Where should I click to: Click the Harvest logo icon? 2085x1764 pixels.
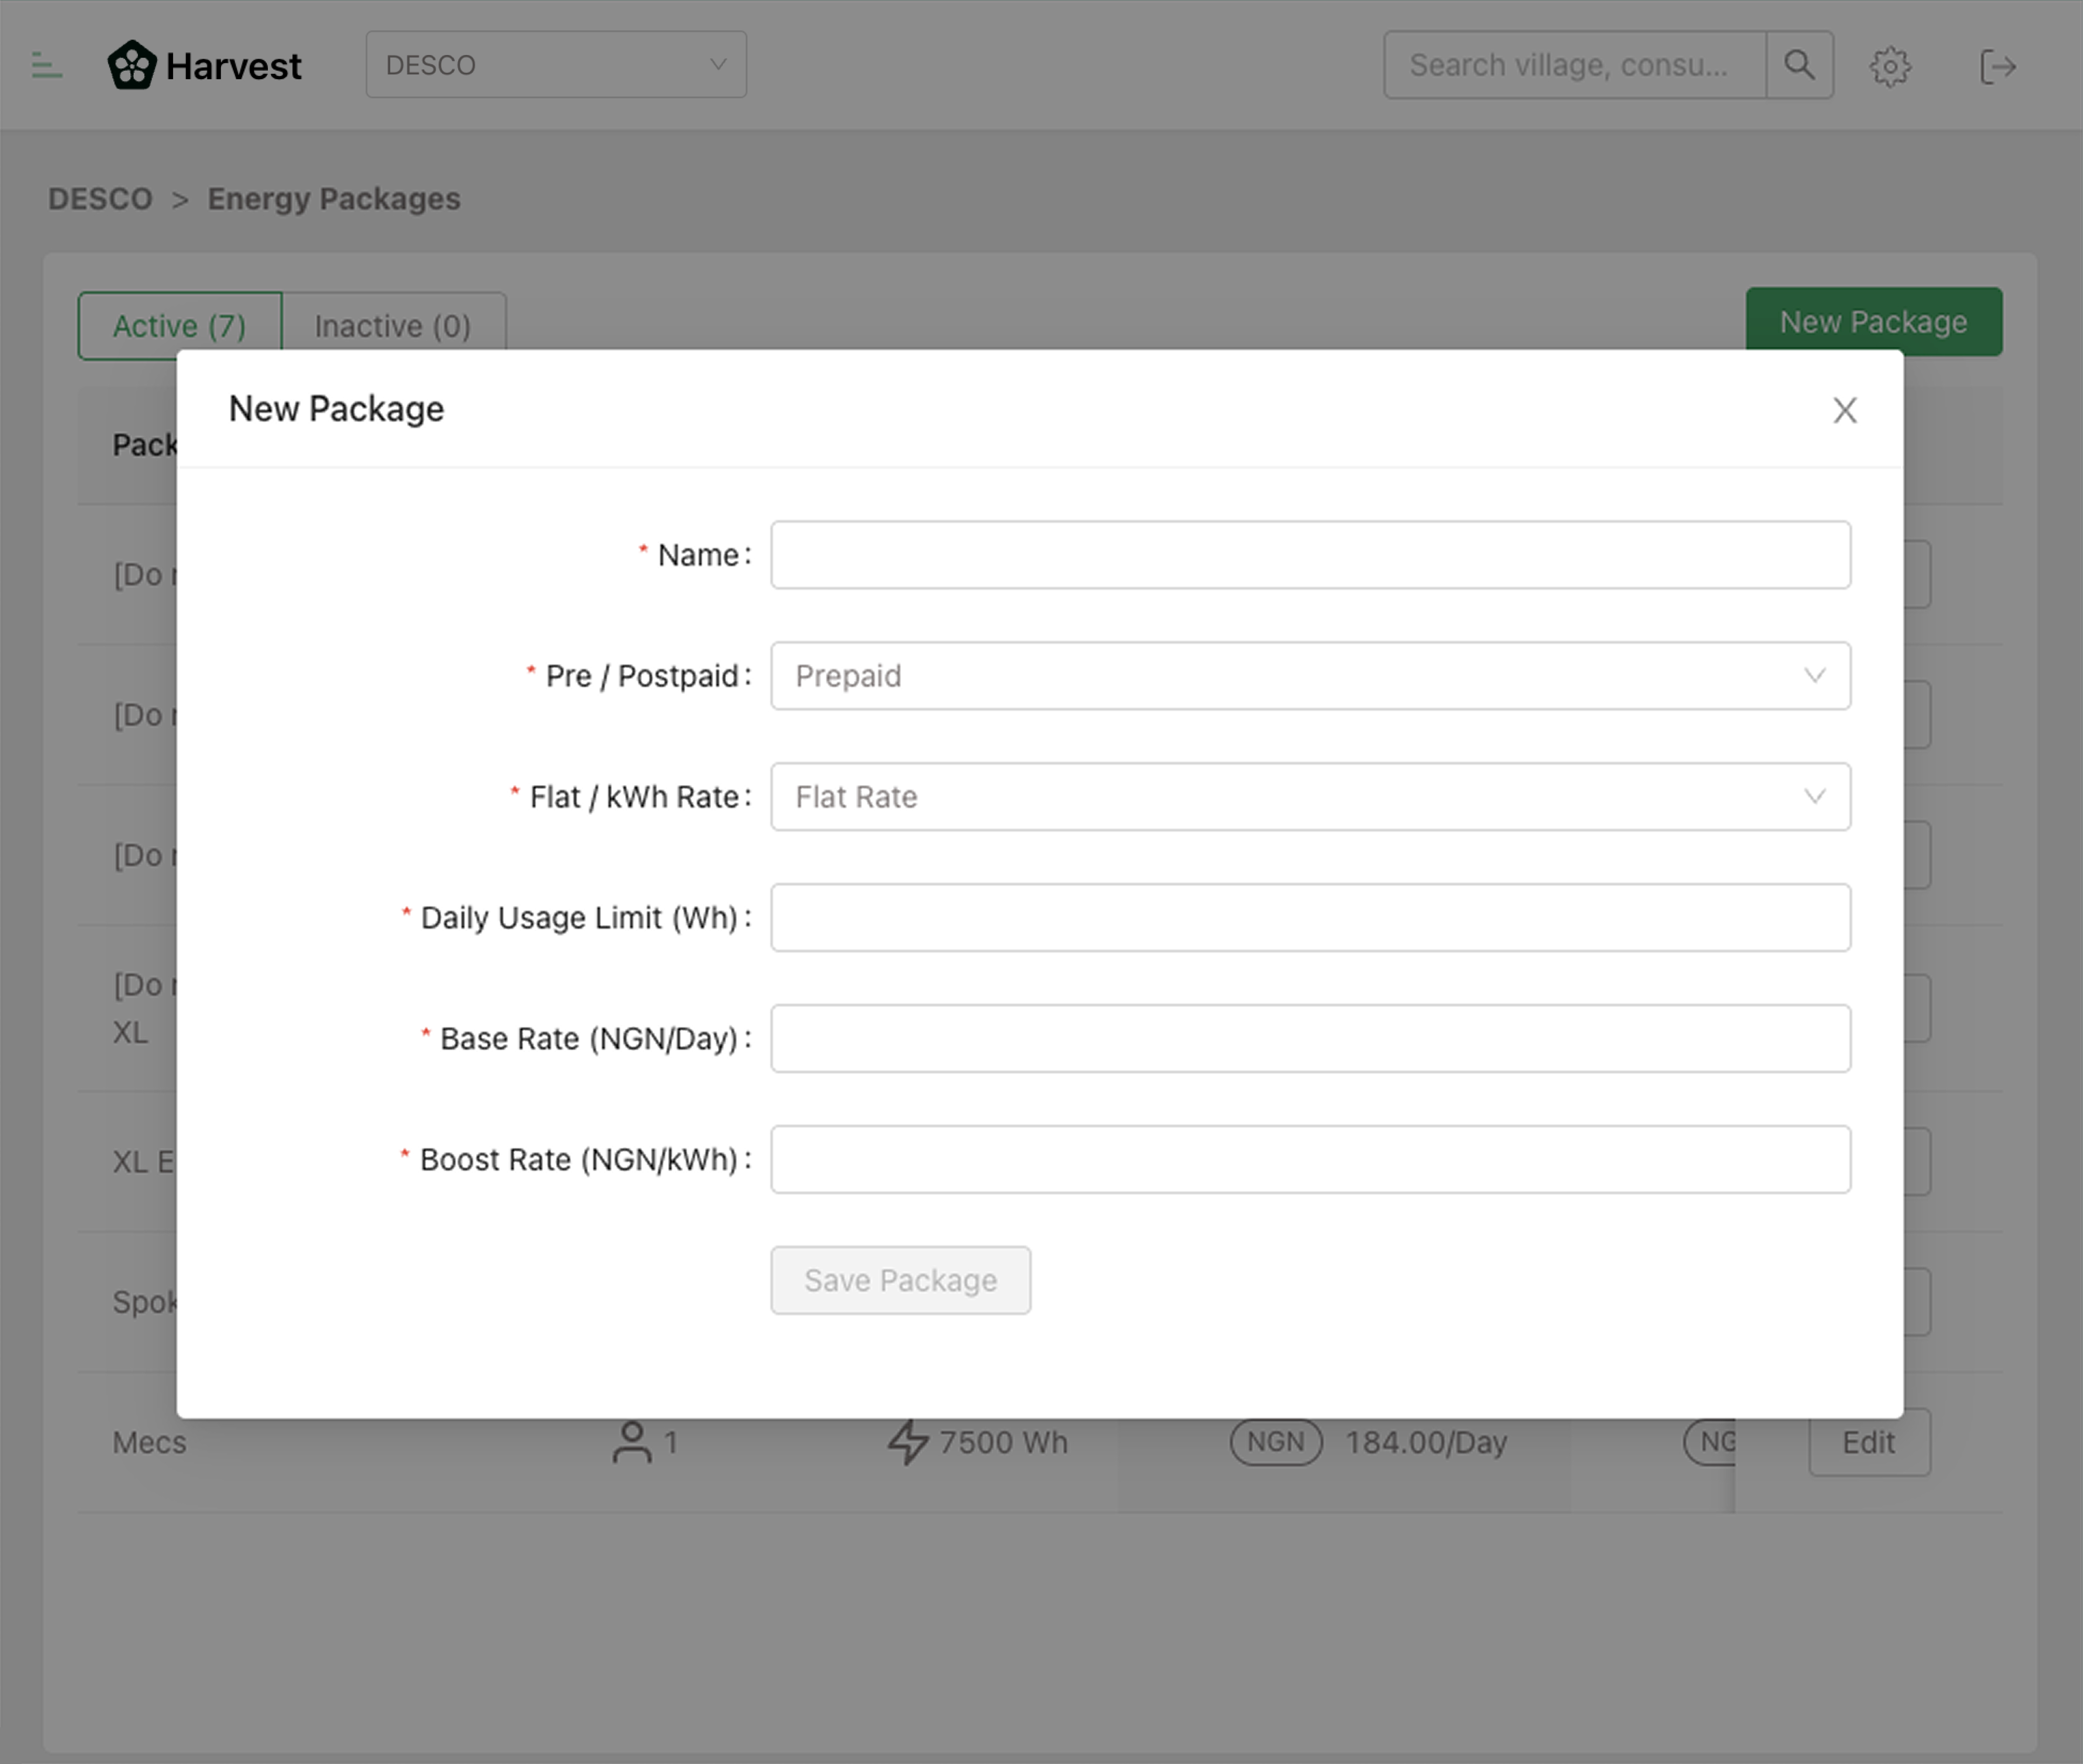132,66
